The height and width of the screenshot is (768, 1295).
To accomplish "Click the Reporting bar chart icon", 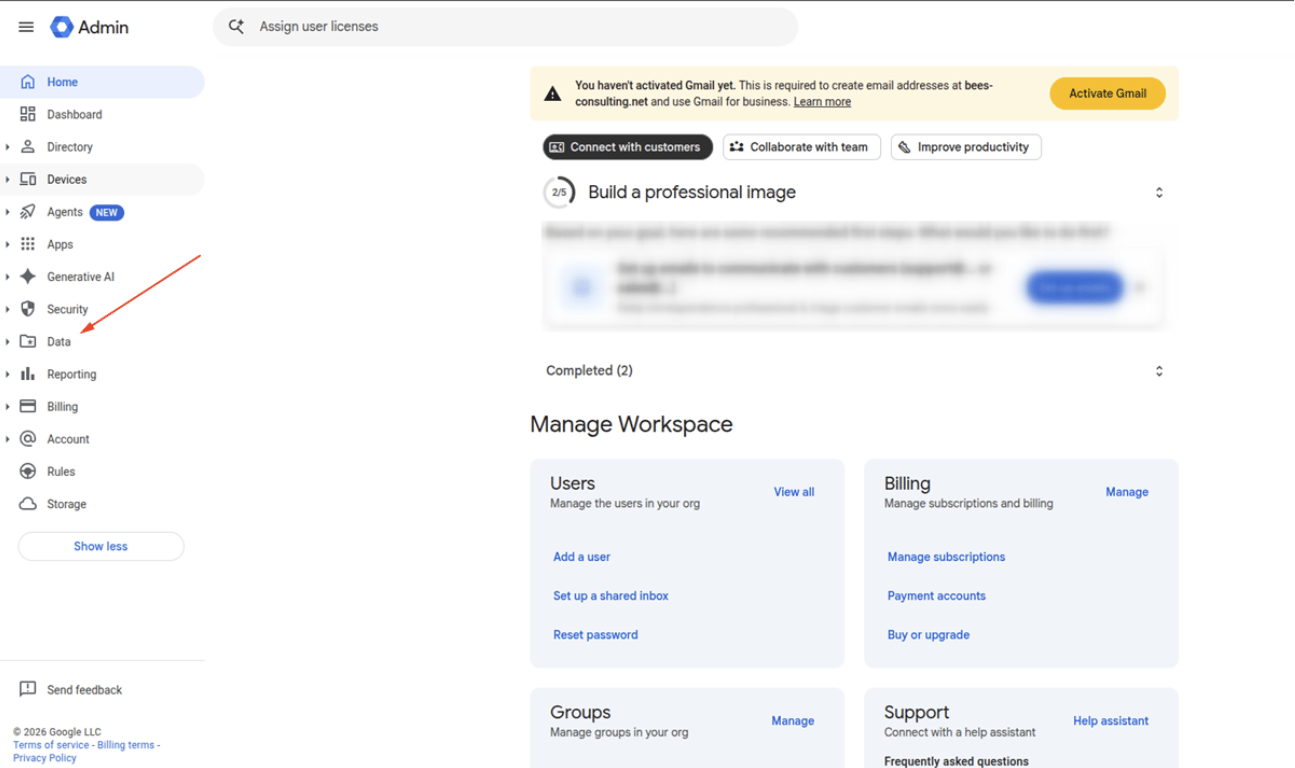I will point(28,374).
